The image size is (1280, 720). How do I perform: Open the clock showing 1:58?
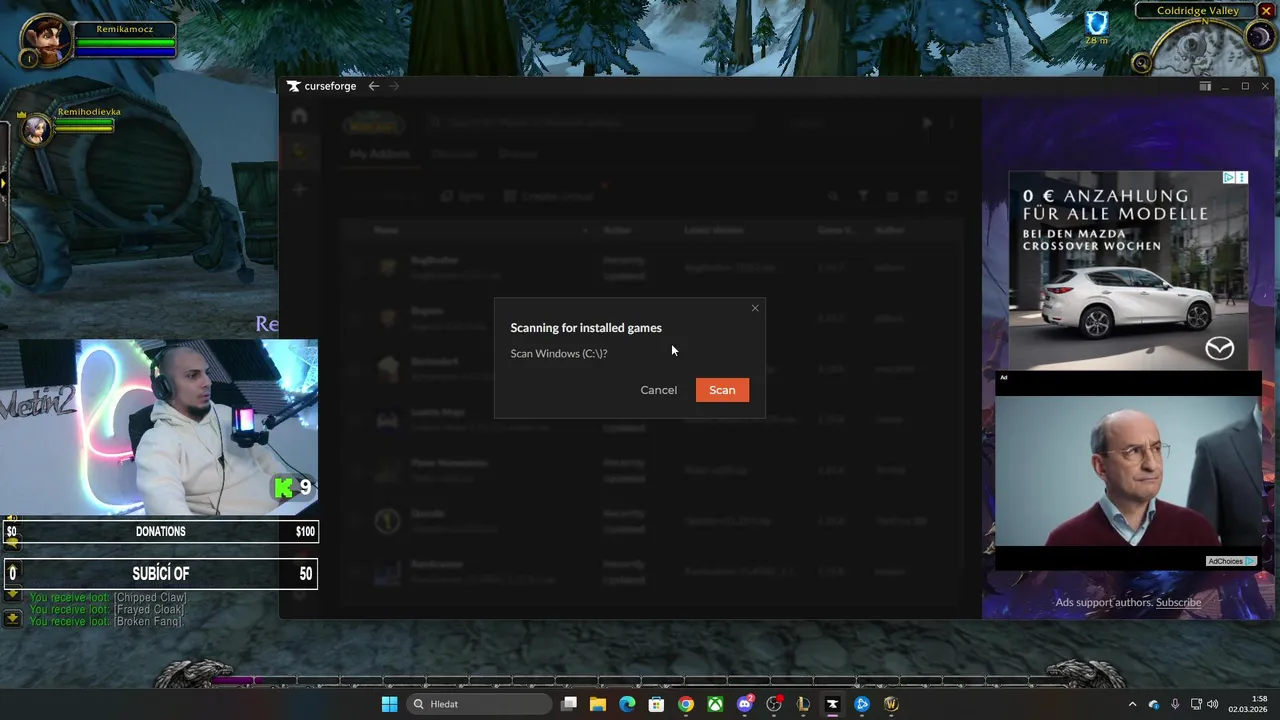(1249, 704)
